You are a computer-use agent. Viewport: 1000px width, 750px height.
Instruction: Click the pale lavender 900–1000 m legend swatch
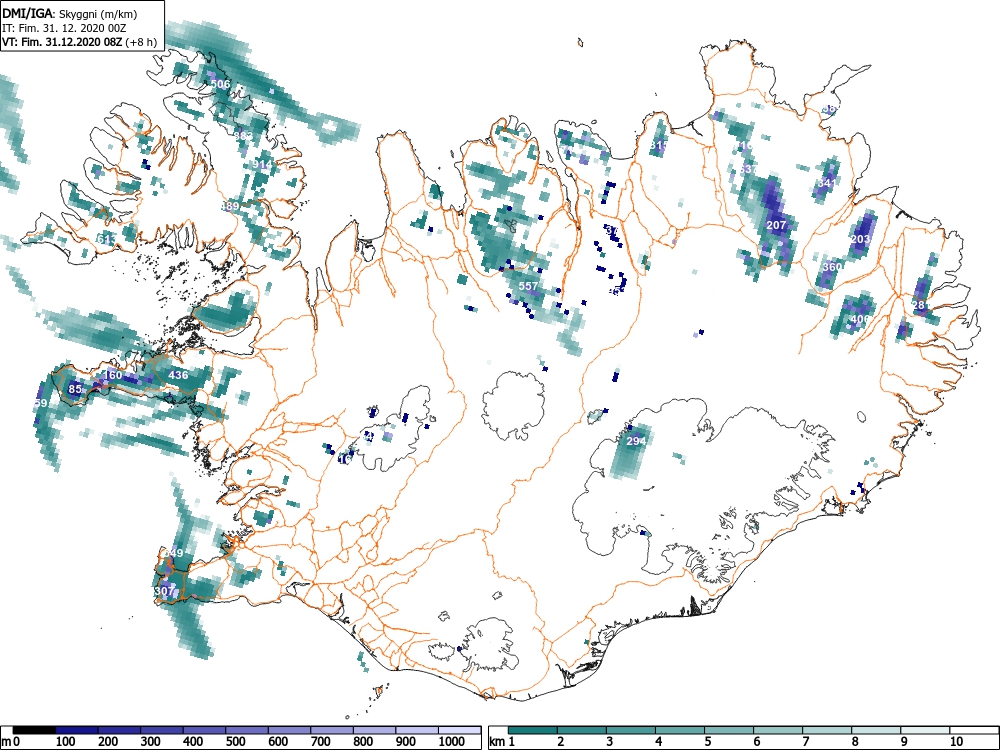click(417, 730)
